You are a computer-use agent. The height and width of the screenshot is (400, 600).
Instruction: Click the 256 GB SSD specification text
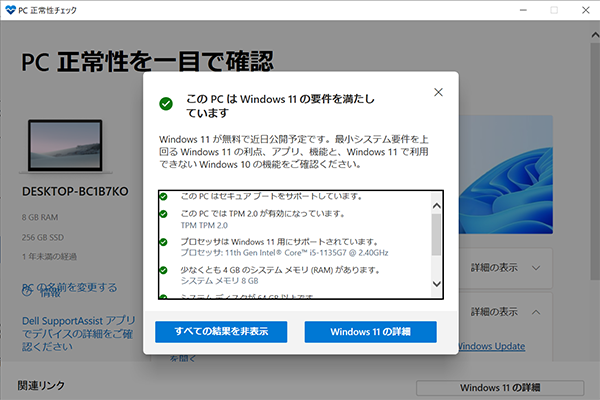[42, 237]
